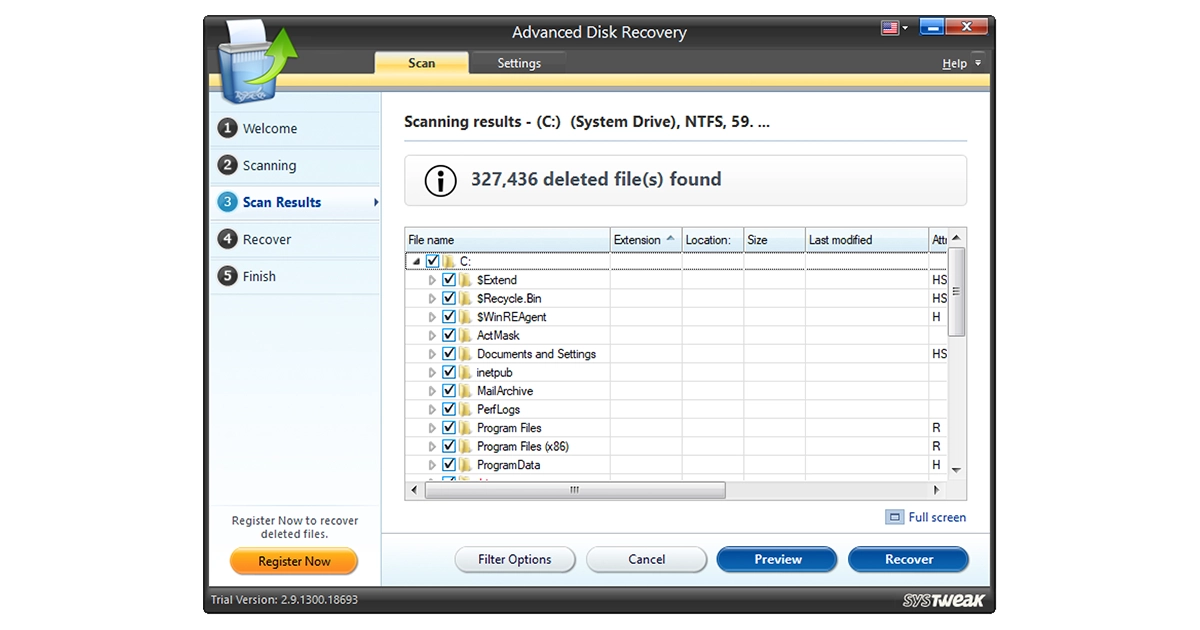Screen dimensions: 1200x630
Task: Expand the ProgramData folder node
Action: (x=433, y=465)
